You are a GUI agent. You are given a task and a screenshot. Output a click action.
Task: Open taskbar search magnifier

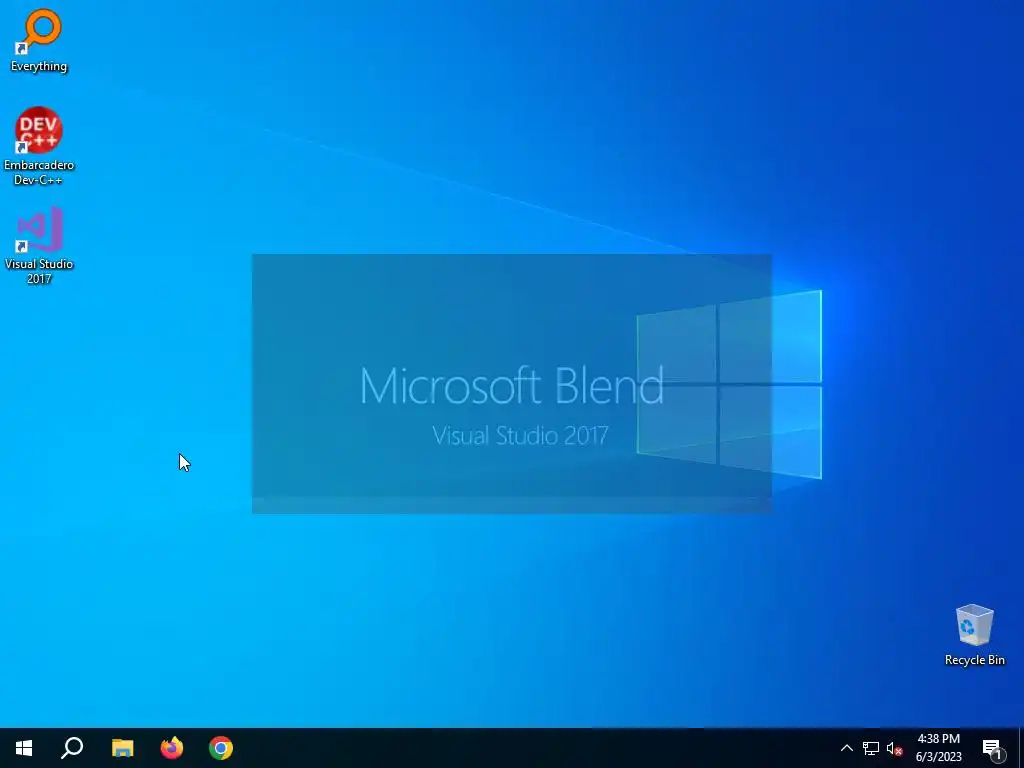pos(72,748)
